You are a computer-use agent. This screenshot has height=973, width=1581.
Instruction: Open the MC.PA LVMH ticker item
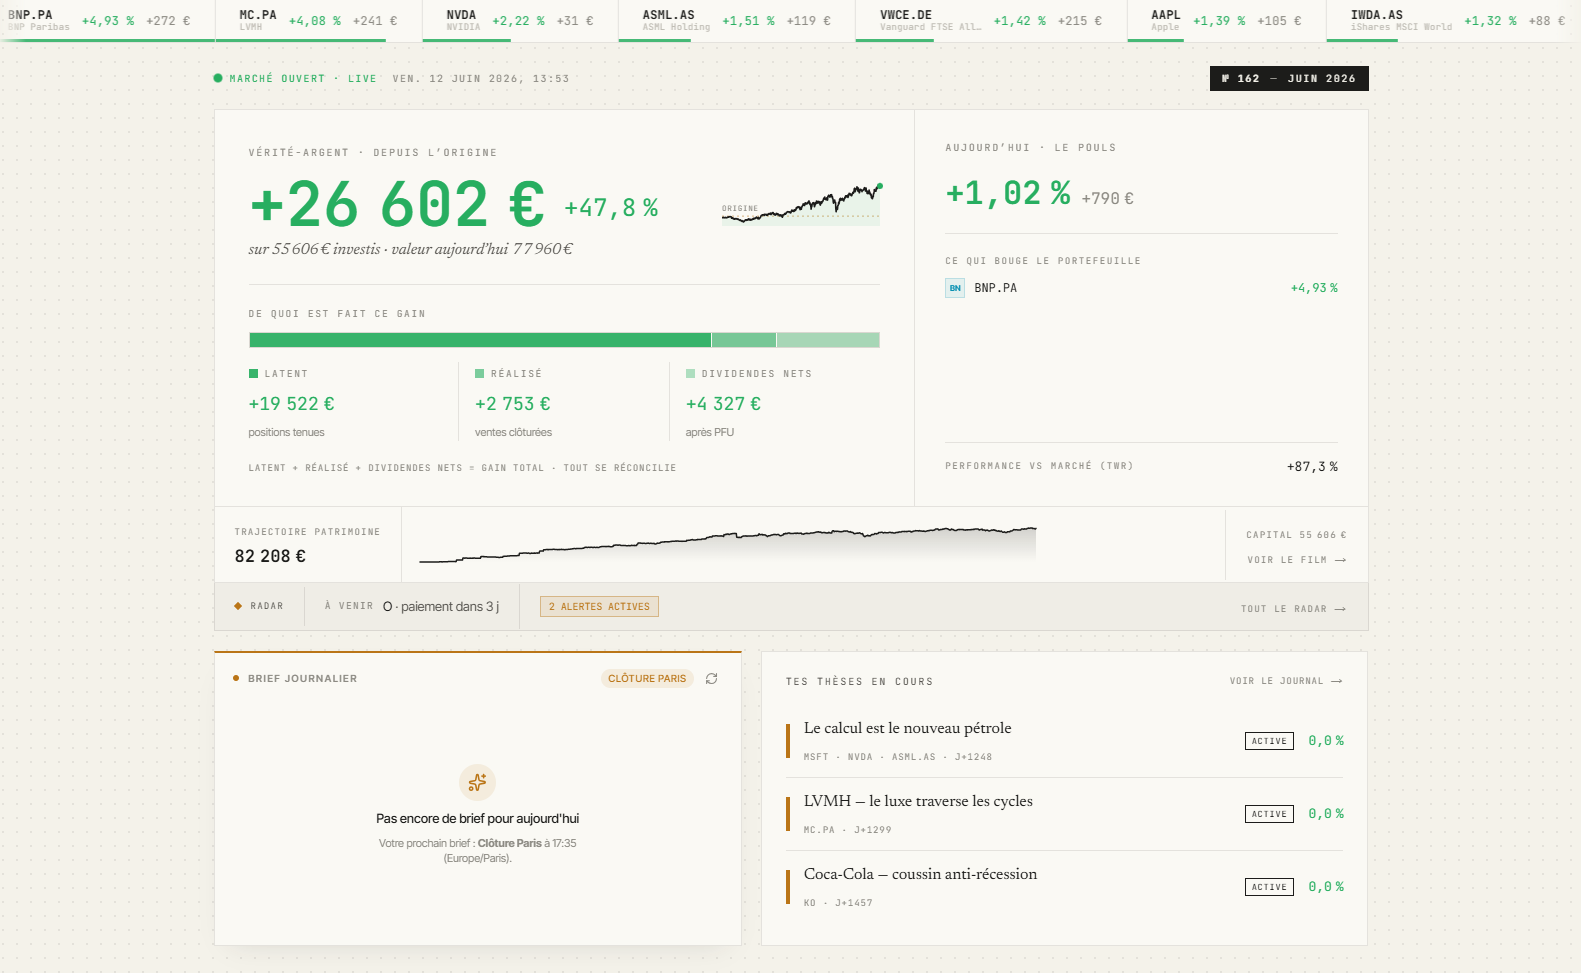(x=318, y=20)
